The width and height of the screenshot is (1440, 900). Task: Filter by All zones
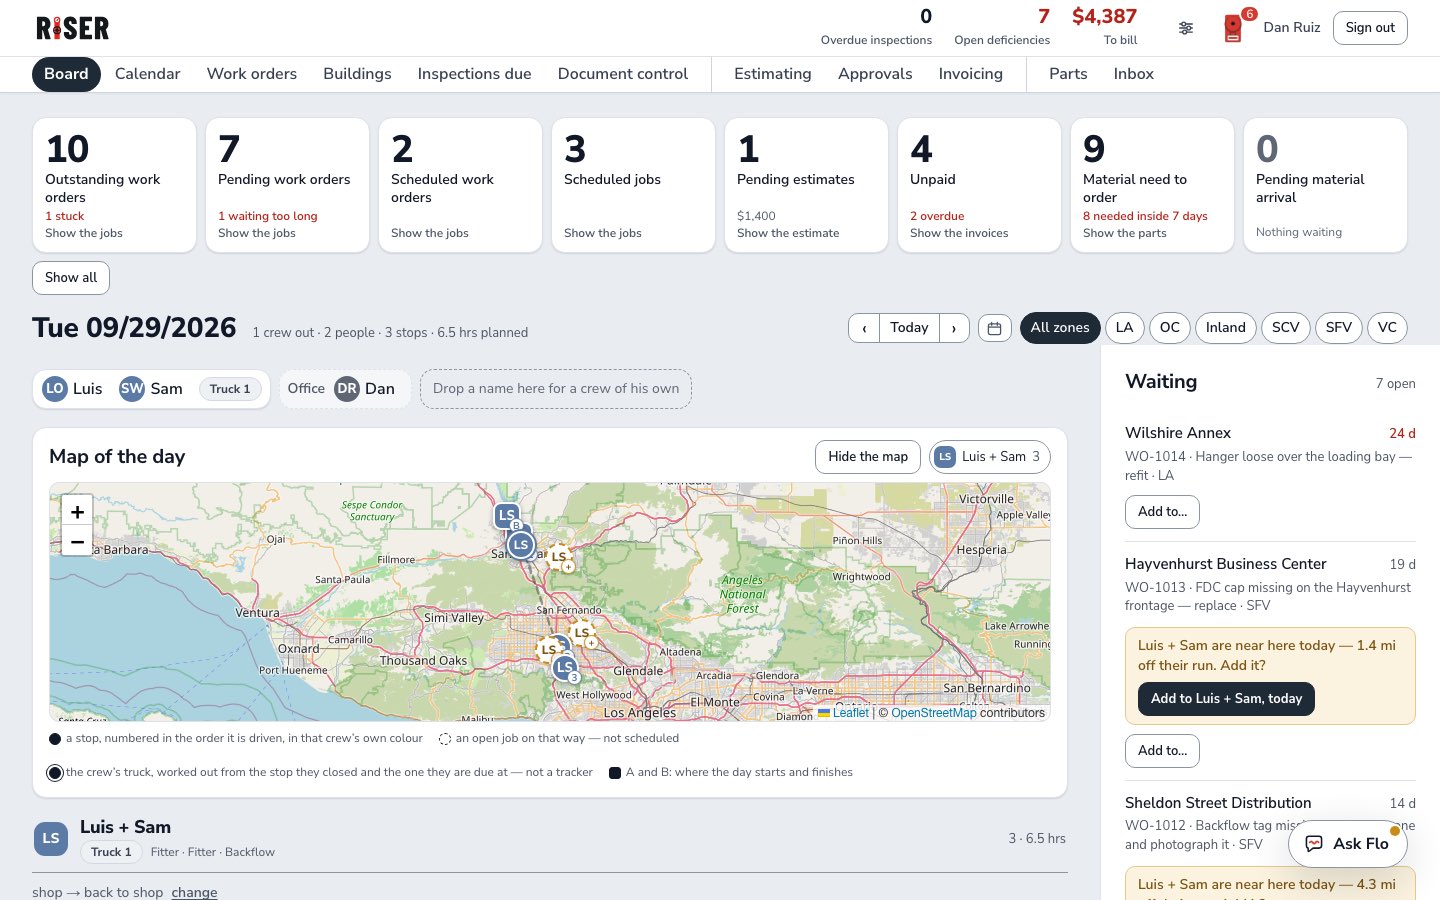(1060, 328)
